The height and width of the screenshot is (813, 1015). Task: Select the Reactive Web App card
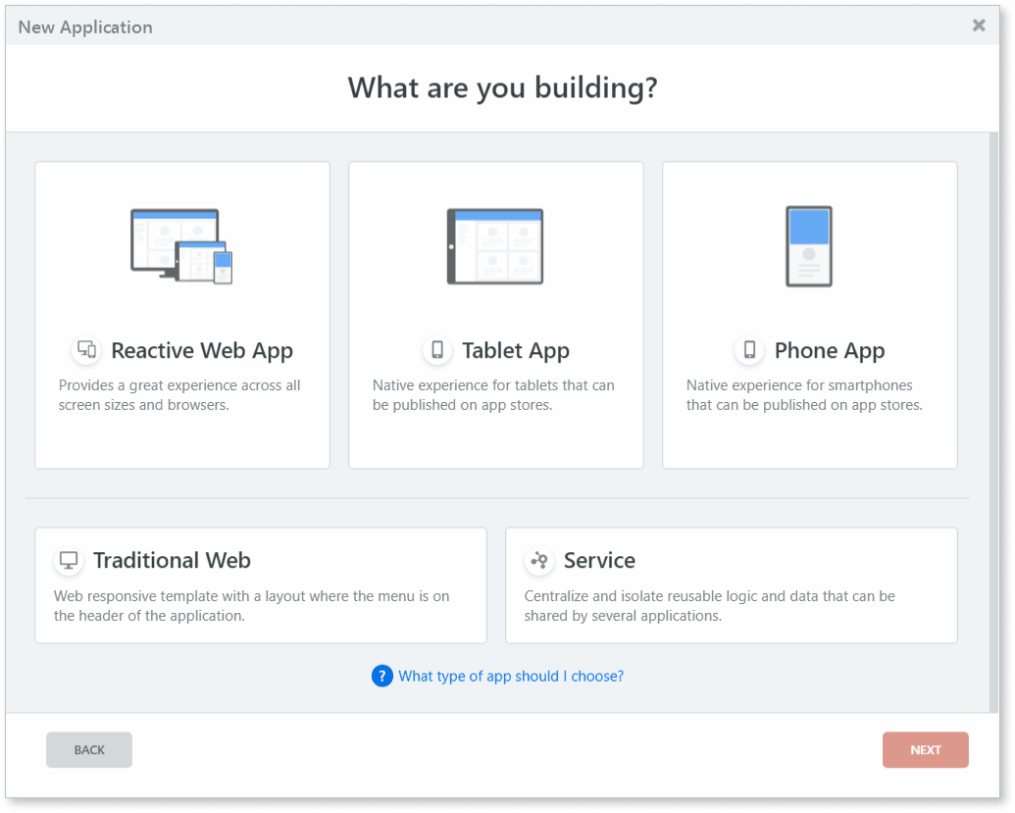click(x=182, y=315)
